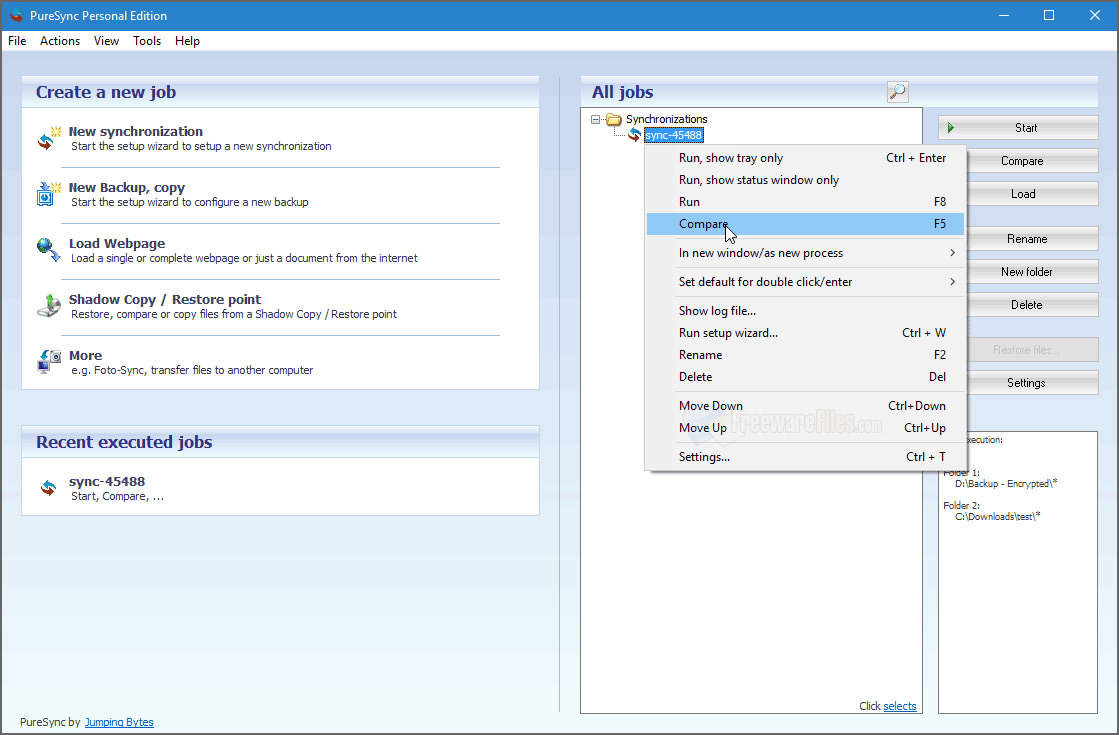Choose 'Run setup wizard...' entry
The width and height of the screenshot is (1119, 735).
coord(805,333)
